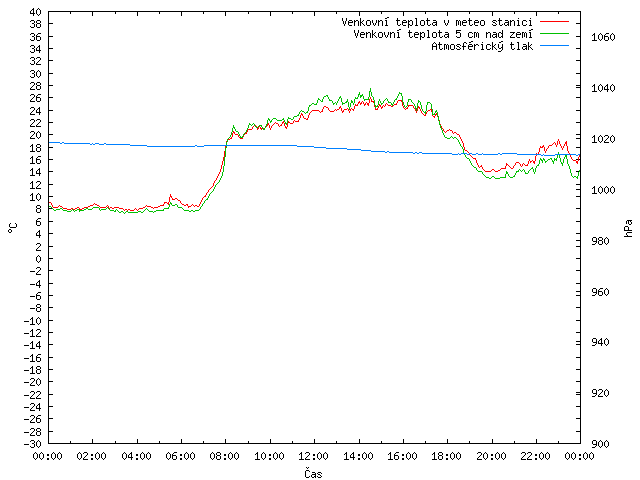This screenshot has width=640, height=480.
Task: Click the red curve's small bump near 05:30
Action: point(171,196)
